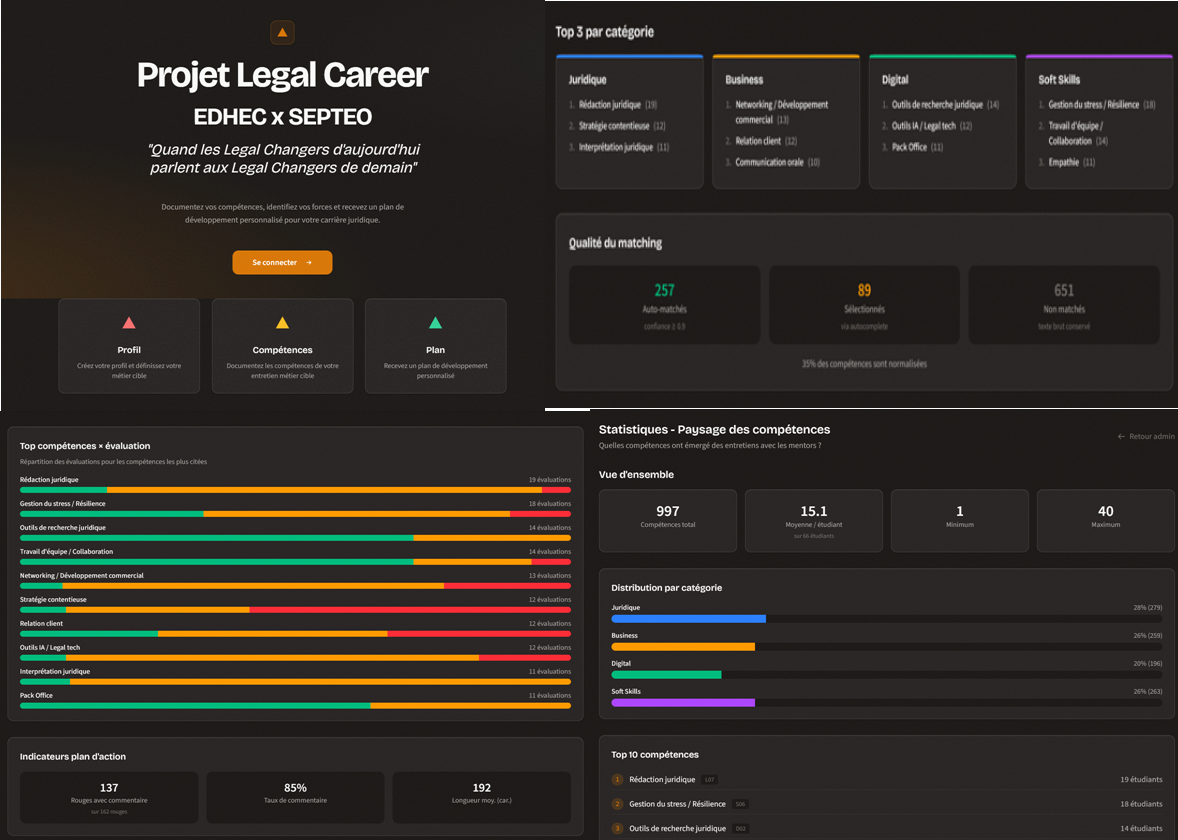Select the green Plan triangle icon
The width and height of the screenshot is (1178, 840).
(435, 321)
